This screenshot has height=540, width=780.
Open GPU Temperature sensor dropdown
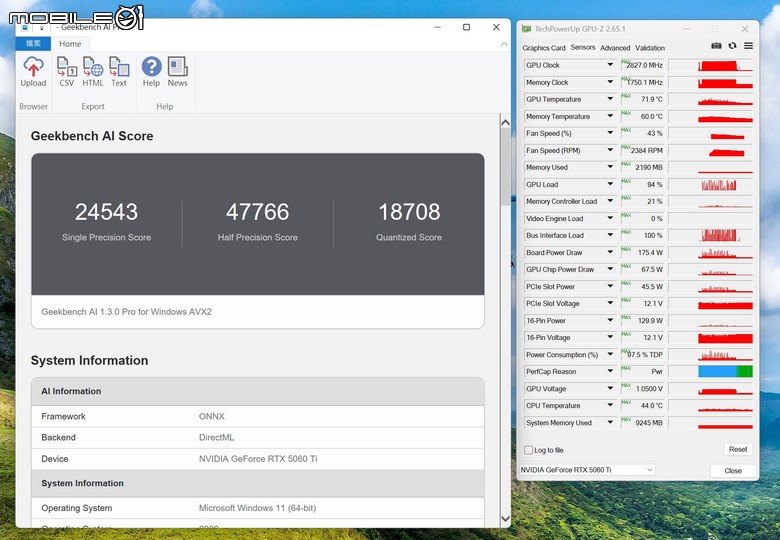point(610,99)
